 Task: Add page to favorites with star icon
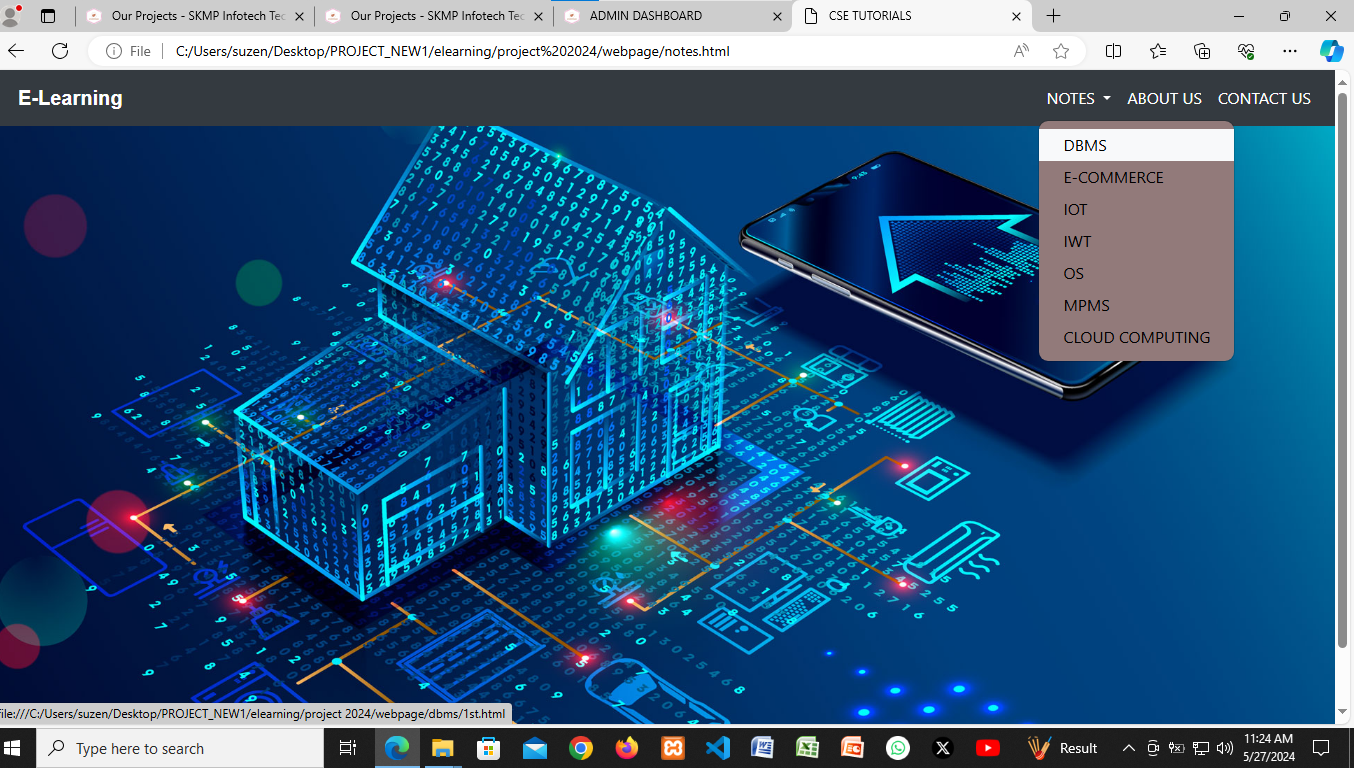pyautogui.click(x=1061, y=51)
